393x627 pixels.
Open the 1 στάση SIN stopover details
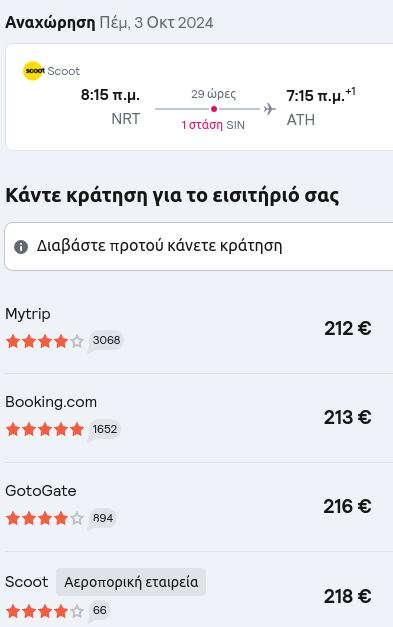click(x=213, y=125)
